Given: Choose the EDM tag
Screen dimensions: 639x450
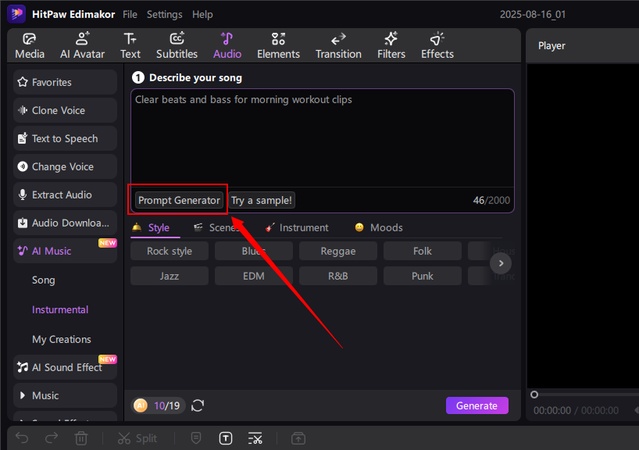Looking at the screenshot, I should tap(253, 276).
